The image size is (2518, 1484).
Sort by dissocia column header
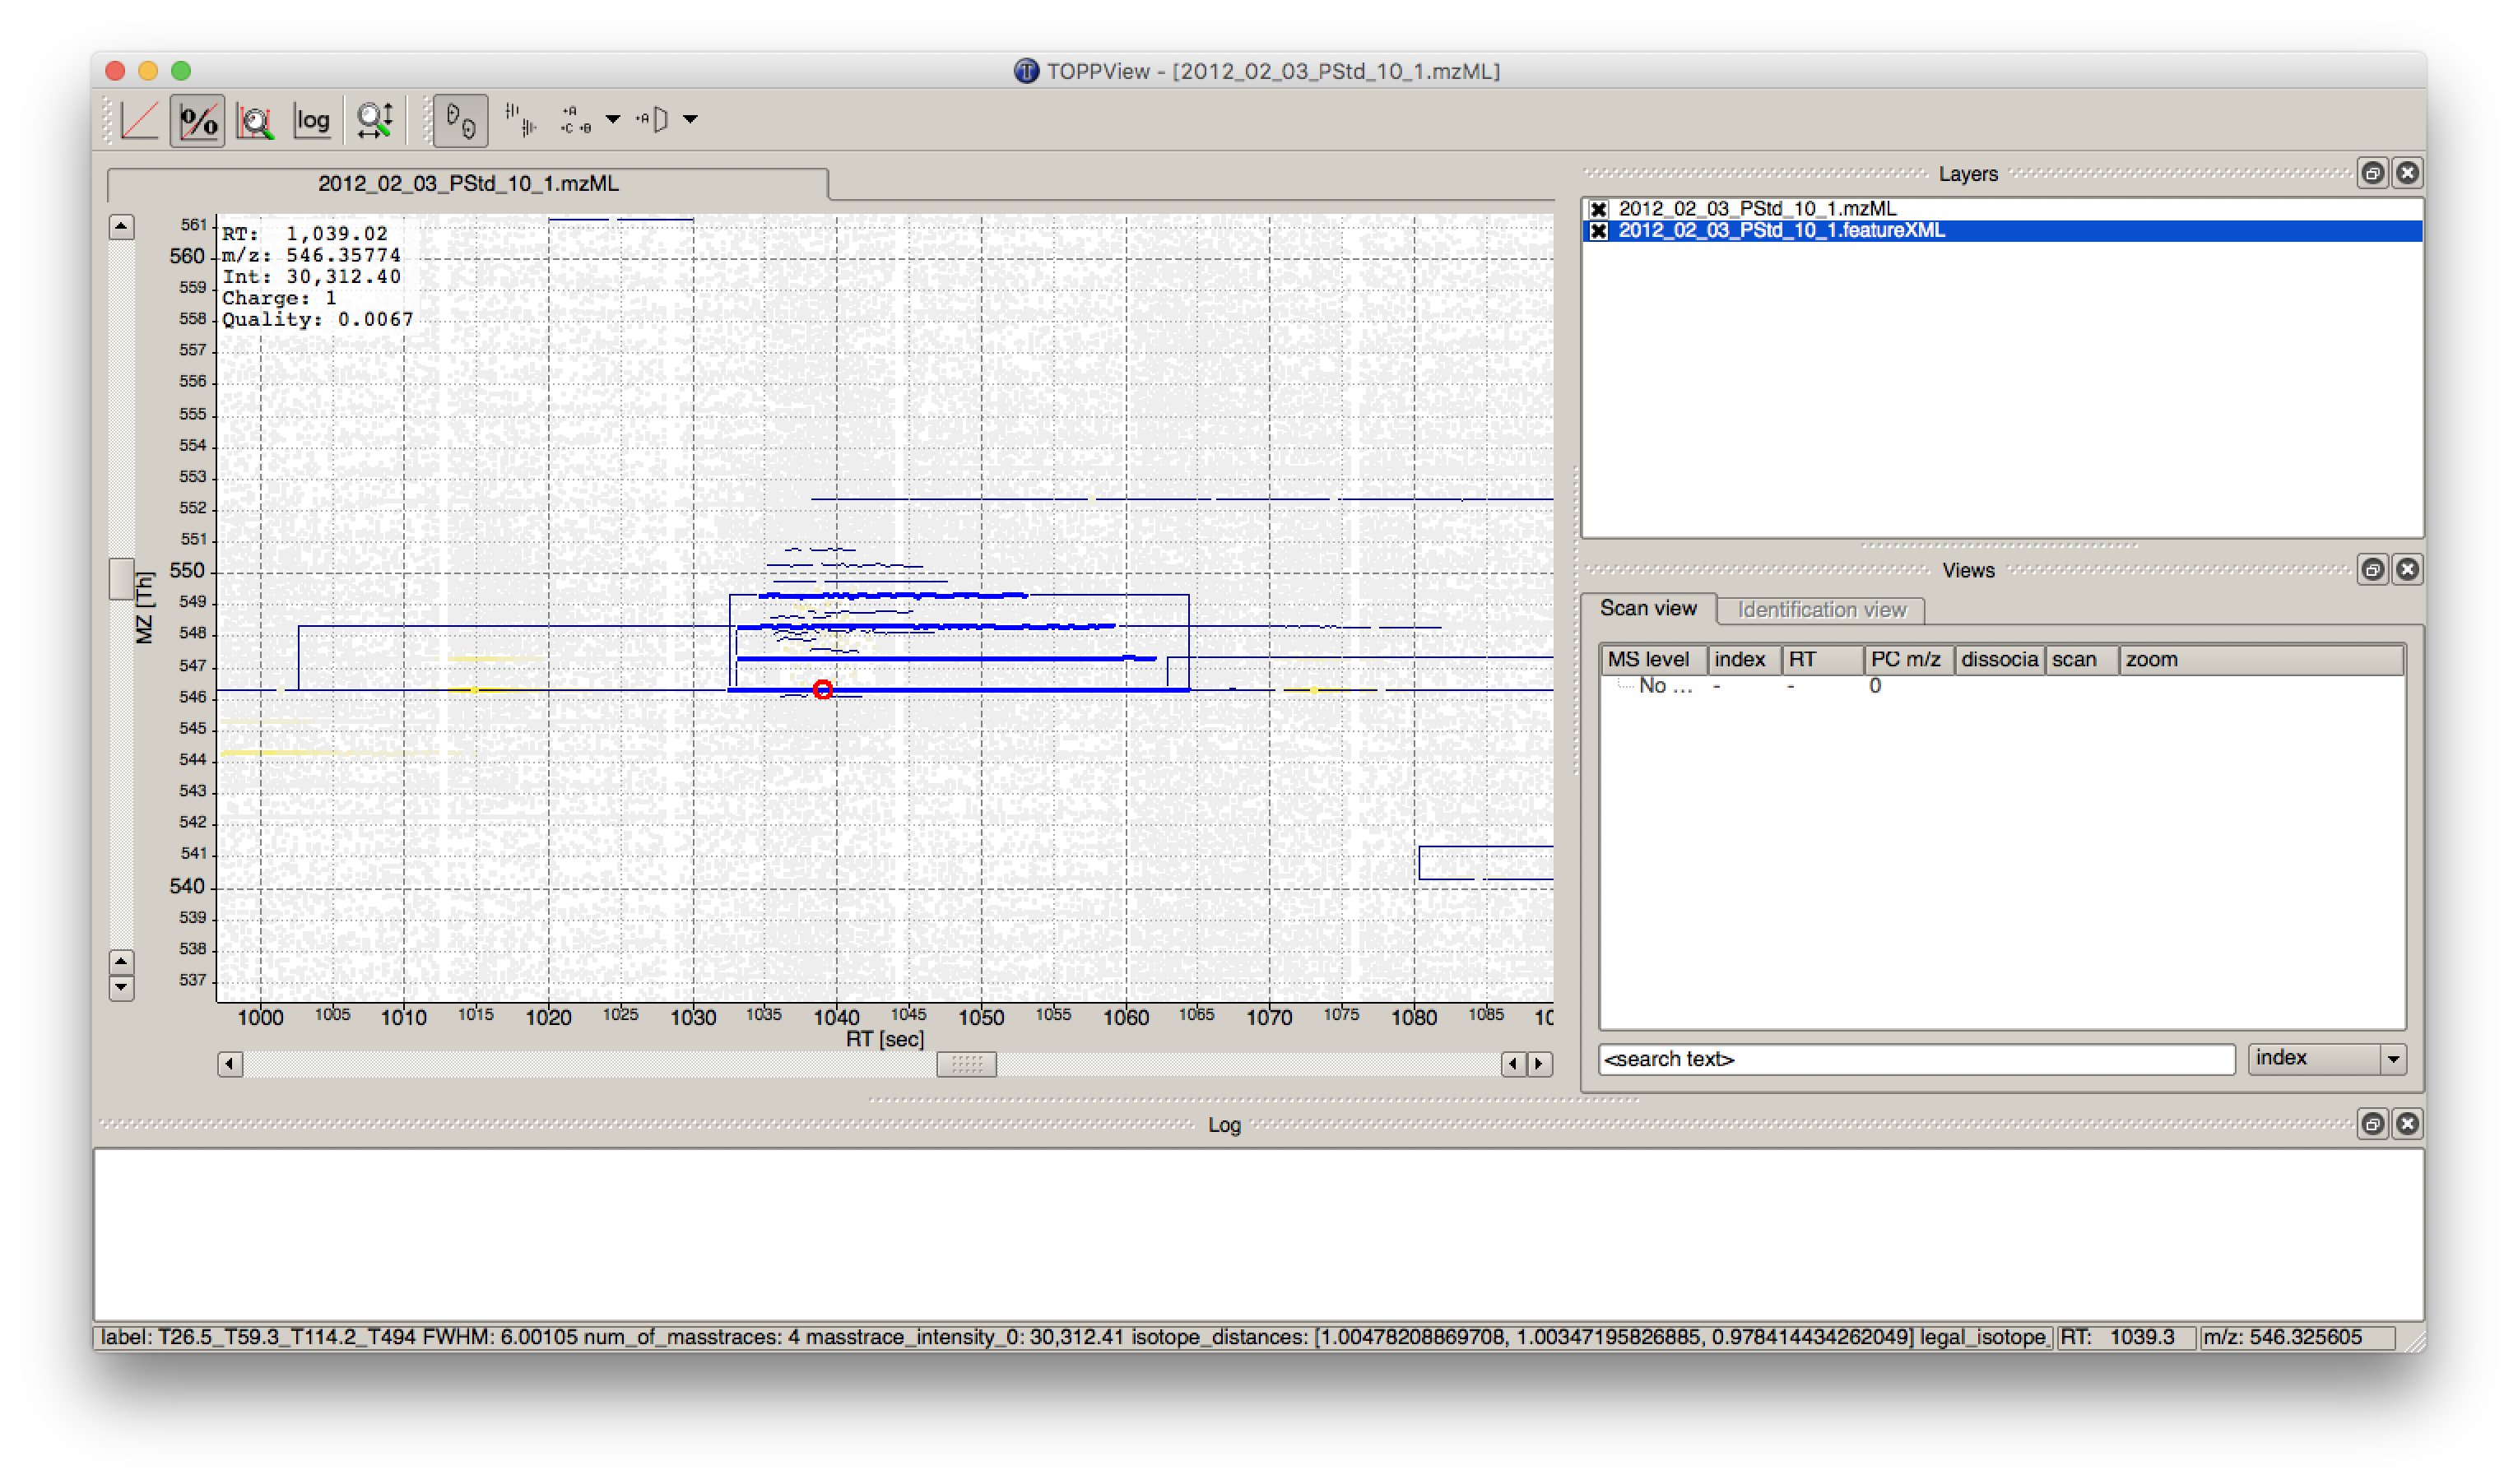pos(1999,660)
